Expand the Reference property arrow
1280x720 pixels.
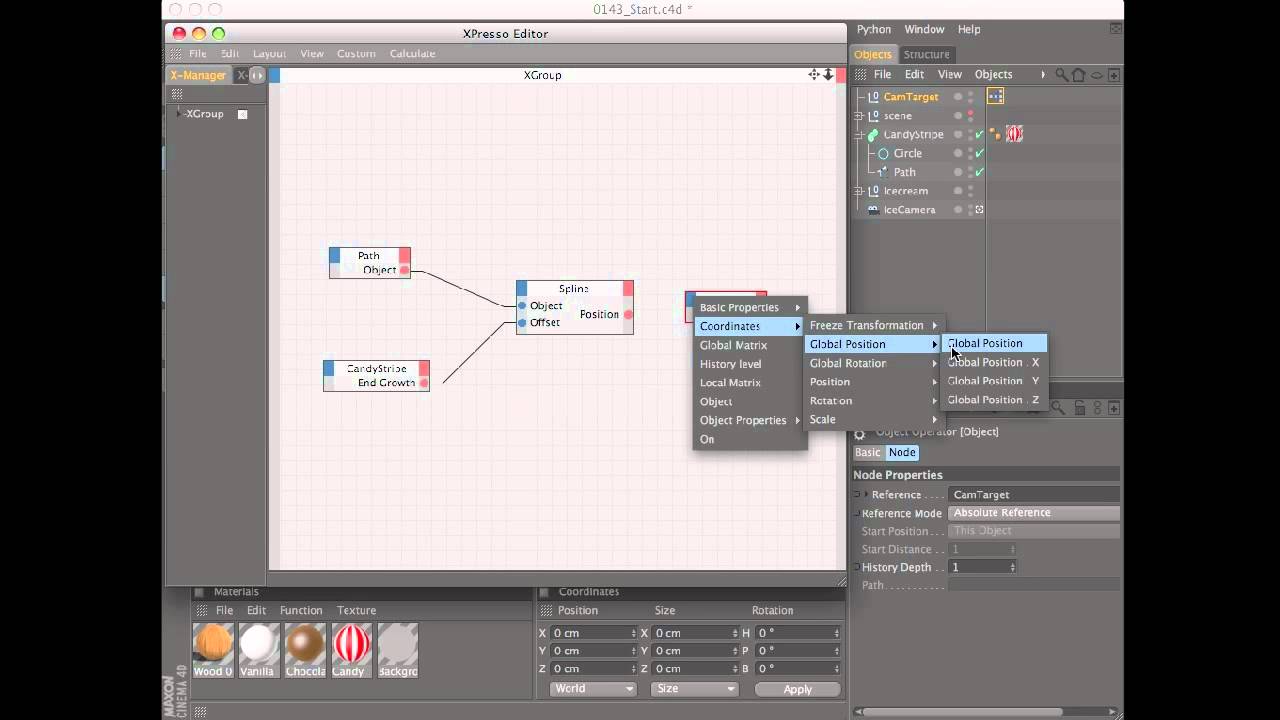[x=866, y=495]
